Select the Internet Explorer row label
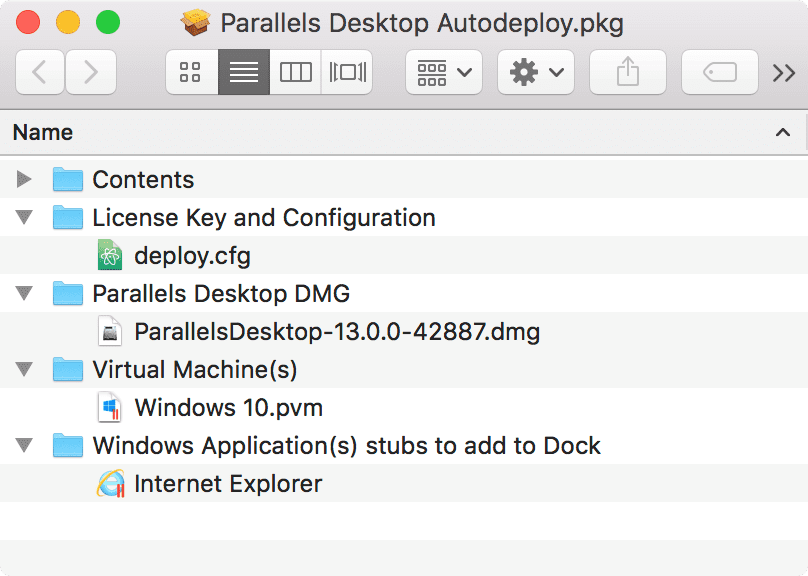 coord(228,483)
